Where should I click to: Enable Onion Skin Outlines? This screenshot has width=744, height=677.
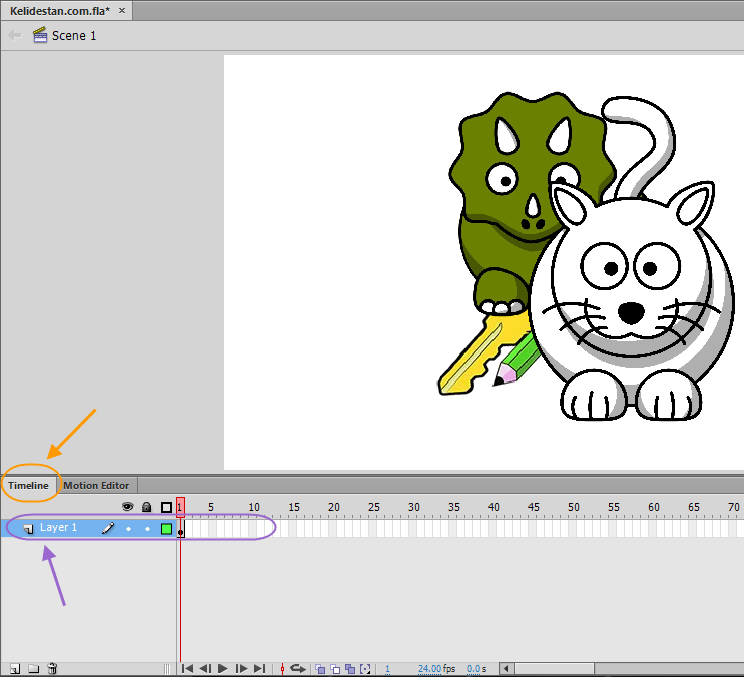[x=335, y=669]
